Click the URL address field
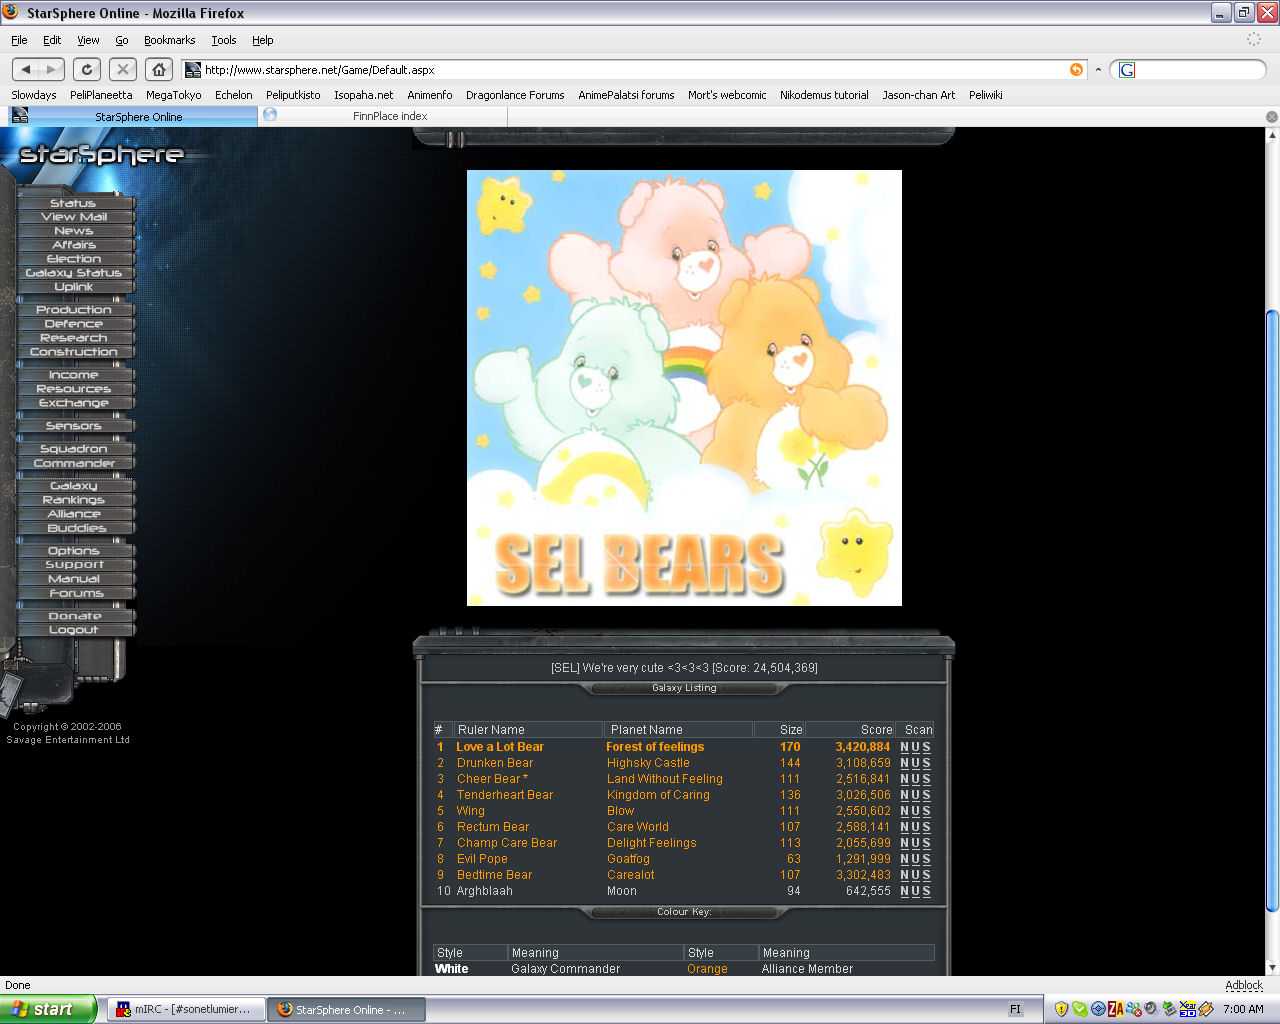Screen dimensions: 1280x1024 tap(635, 70)
